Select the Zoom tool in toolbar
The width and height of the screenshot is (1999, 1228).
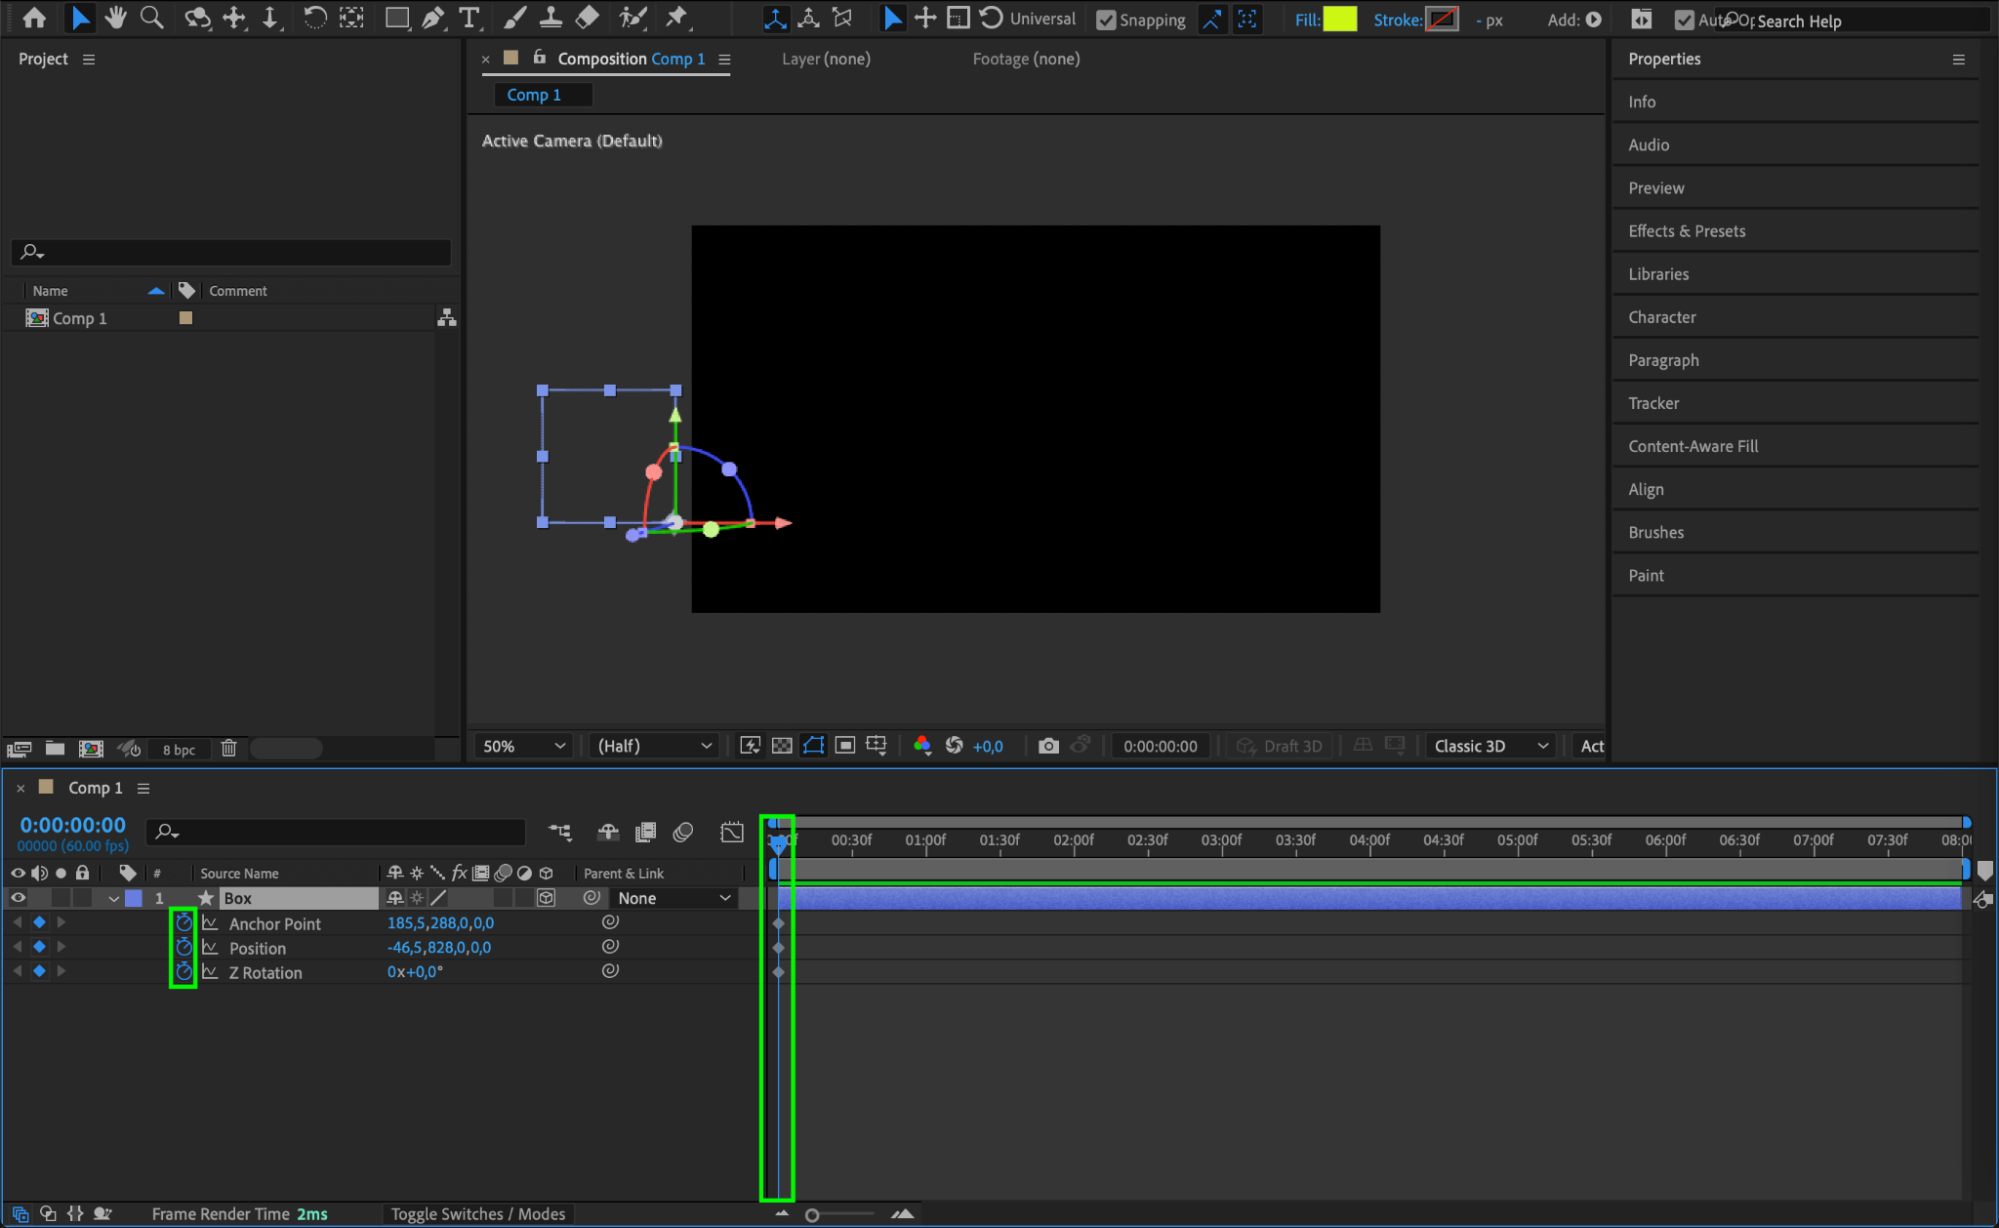click(152, 17)
